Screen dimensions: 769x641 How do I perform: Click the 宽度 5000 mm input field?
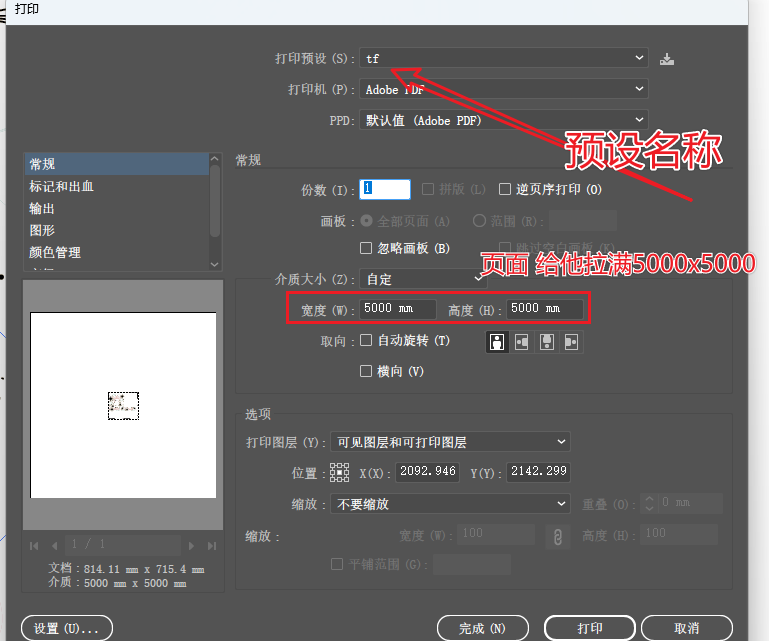point(399,309)
